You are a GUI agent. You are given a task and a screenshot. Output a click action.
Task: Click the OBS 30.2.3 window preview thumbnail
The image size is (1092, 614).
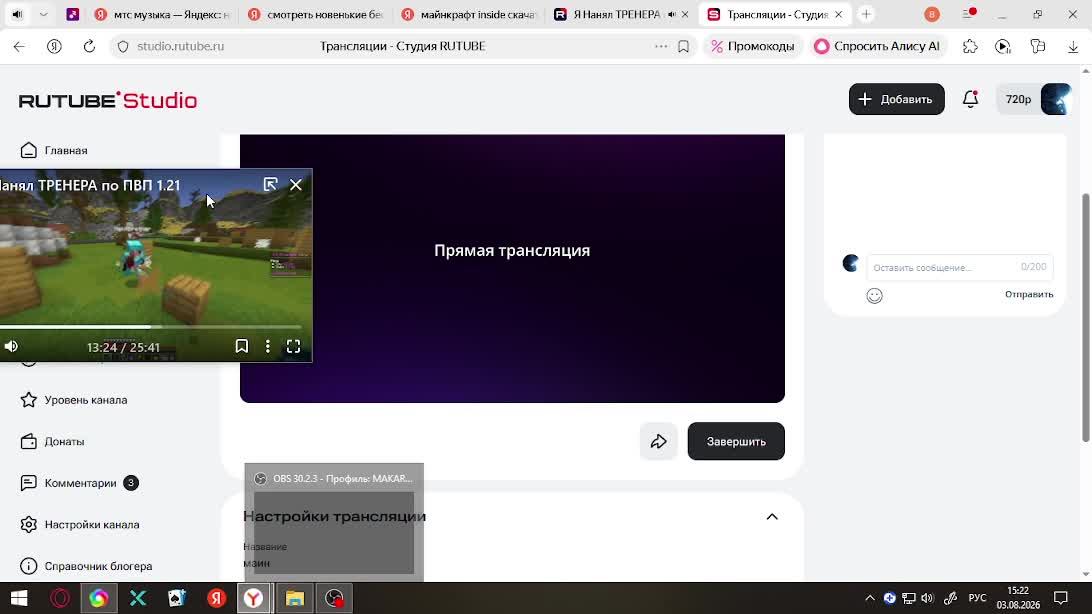click(x=334, y=522)
